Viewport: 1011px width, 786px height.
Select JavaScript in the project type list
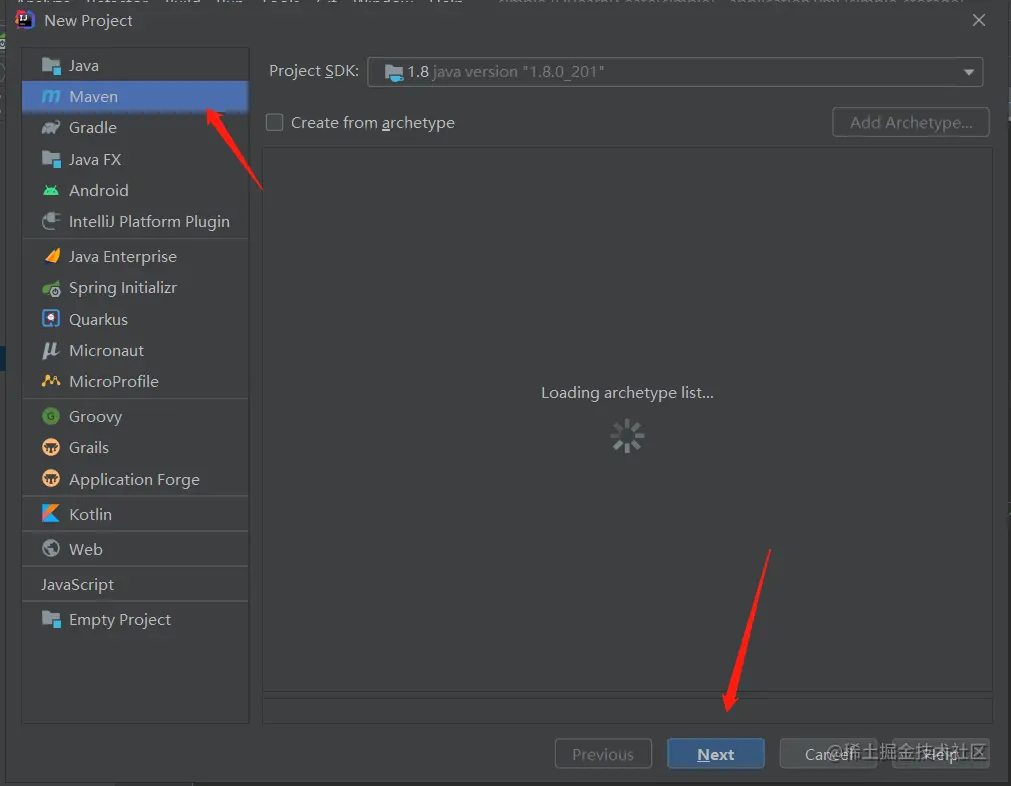tap(135, 584)
